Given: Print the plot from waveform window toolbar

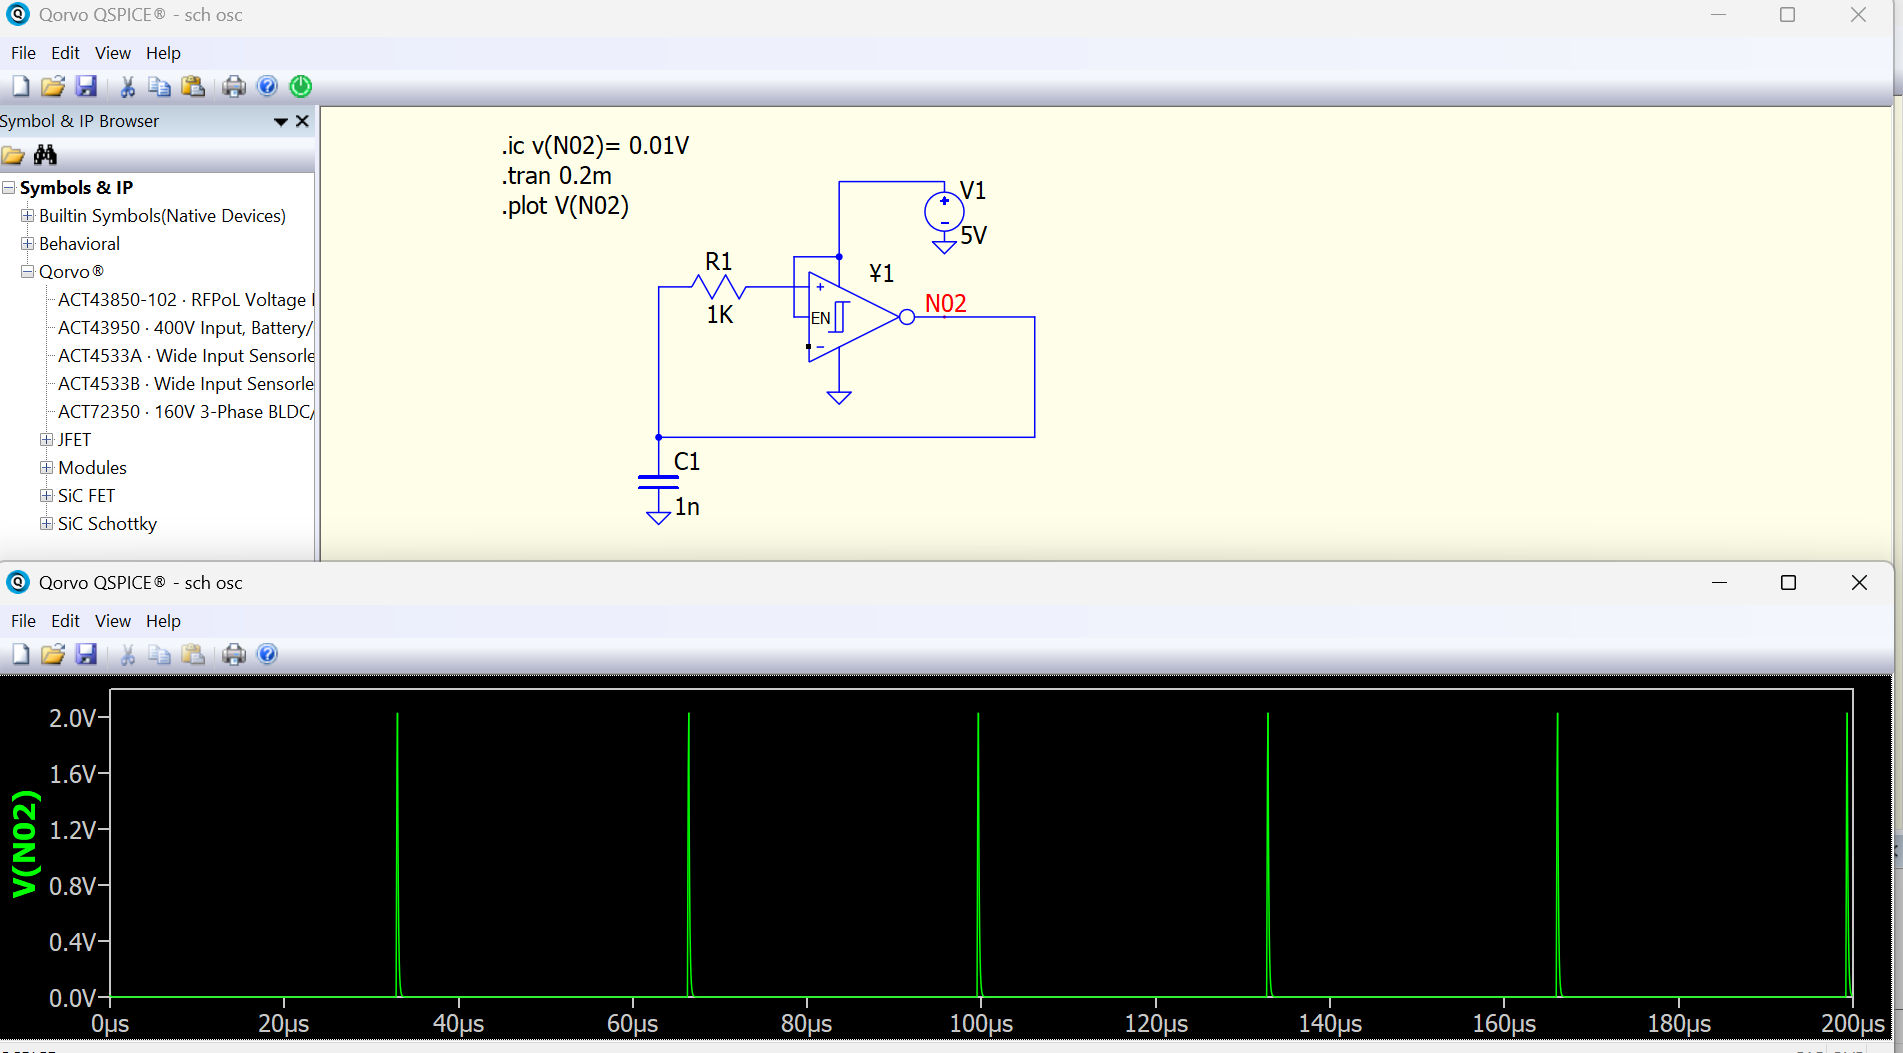Looking at the screenshot, I should [x=234, y=655].
